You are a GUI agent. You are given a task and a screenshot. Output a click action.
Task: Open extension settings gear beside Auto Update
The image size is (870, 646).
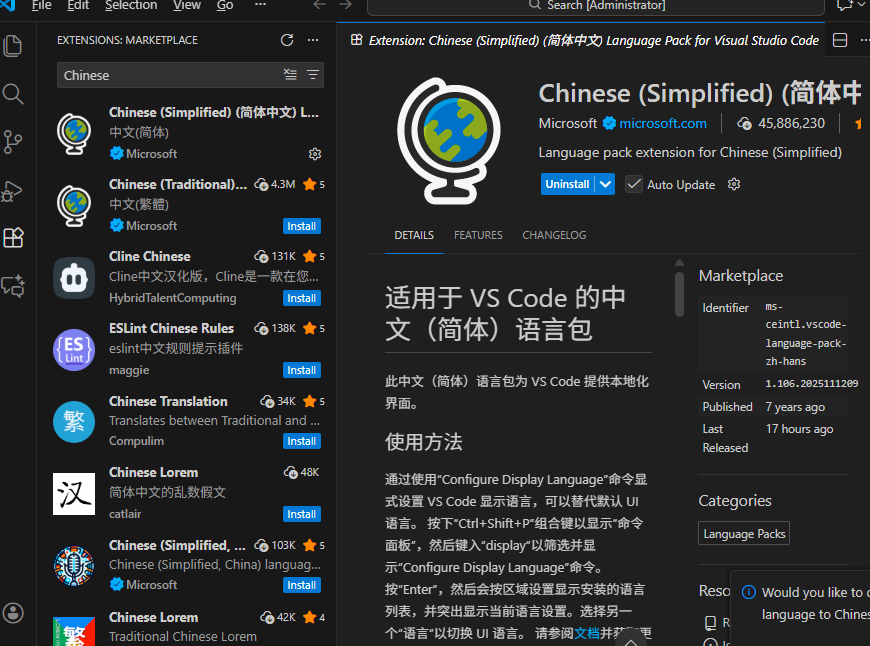point(734,184)
